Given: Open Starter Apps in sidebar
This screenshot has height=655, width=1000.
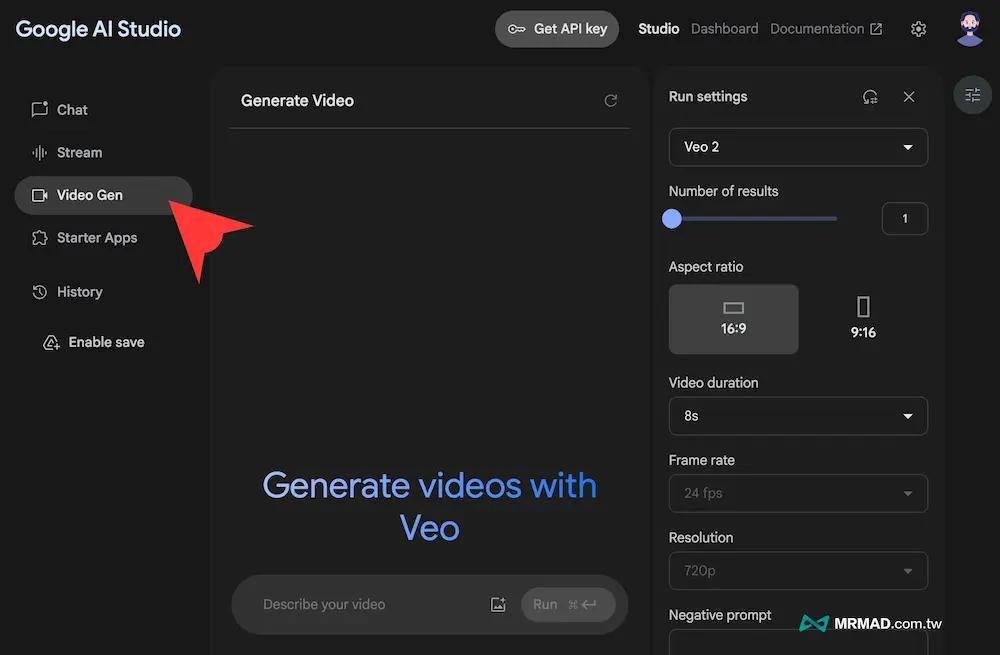Looking at the screenshot, I should pyautogui.click(x=97, y=238).
